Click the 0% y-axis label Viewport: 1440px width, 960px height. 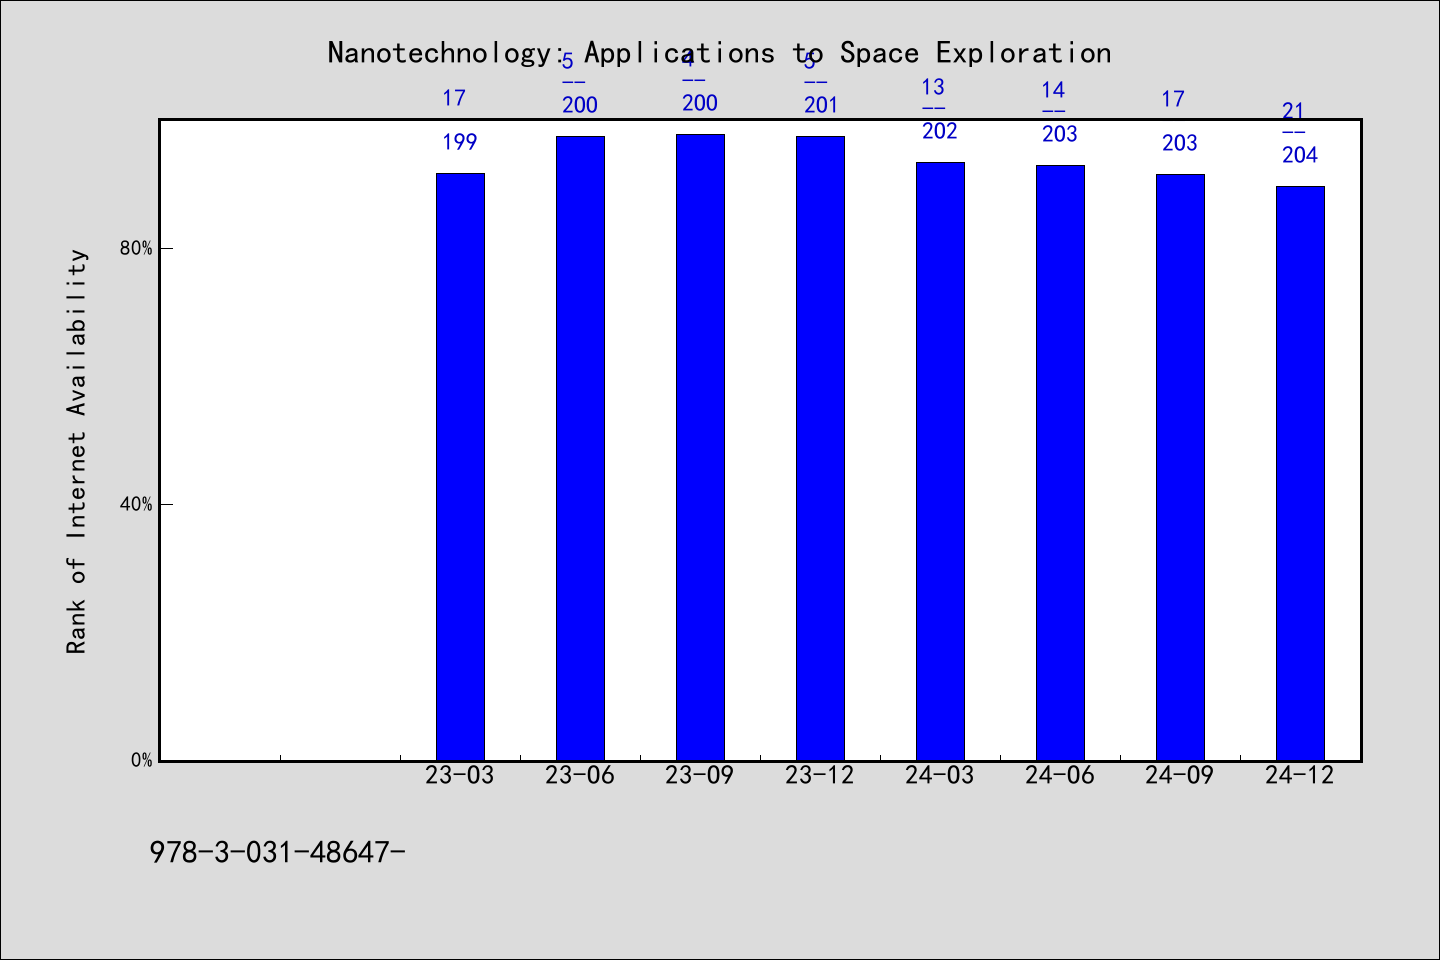142,760
